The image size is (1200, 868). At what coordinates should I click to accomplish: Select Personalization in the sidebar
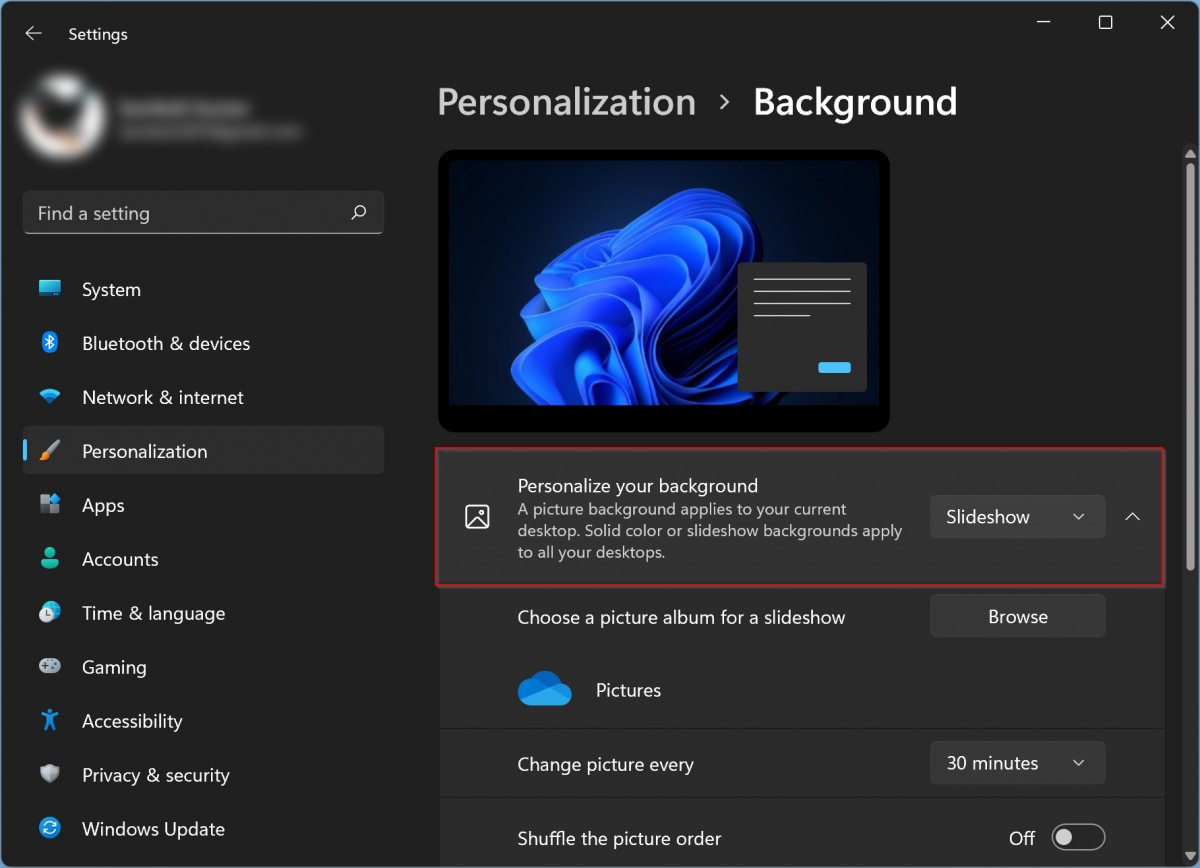pos(203,451)
